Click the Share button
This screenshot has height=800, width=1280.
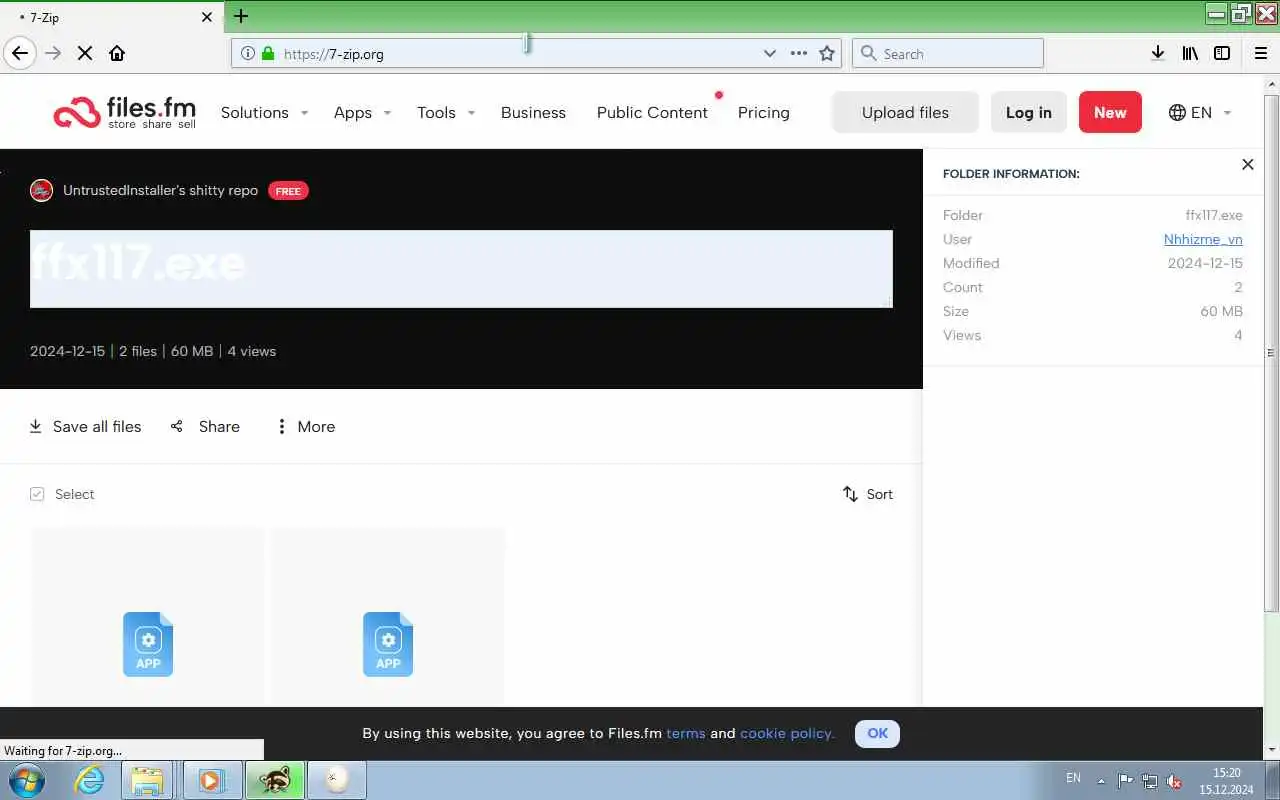[x=205, y=426]
